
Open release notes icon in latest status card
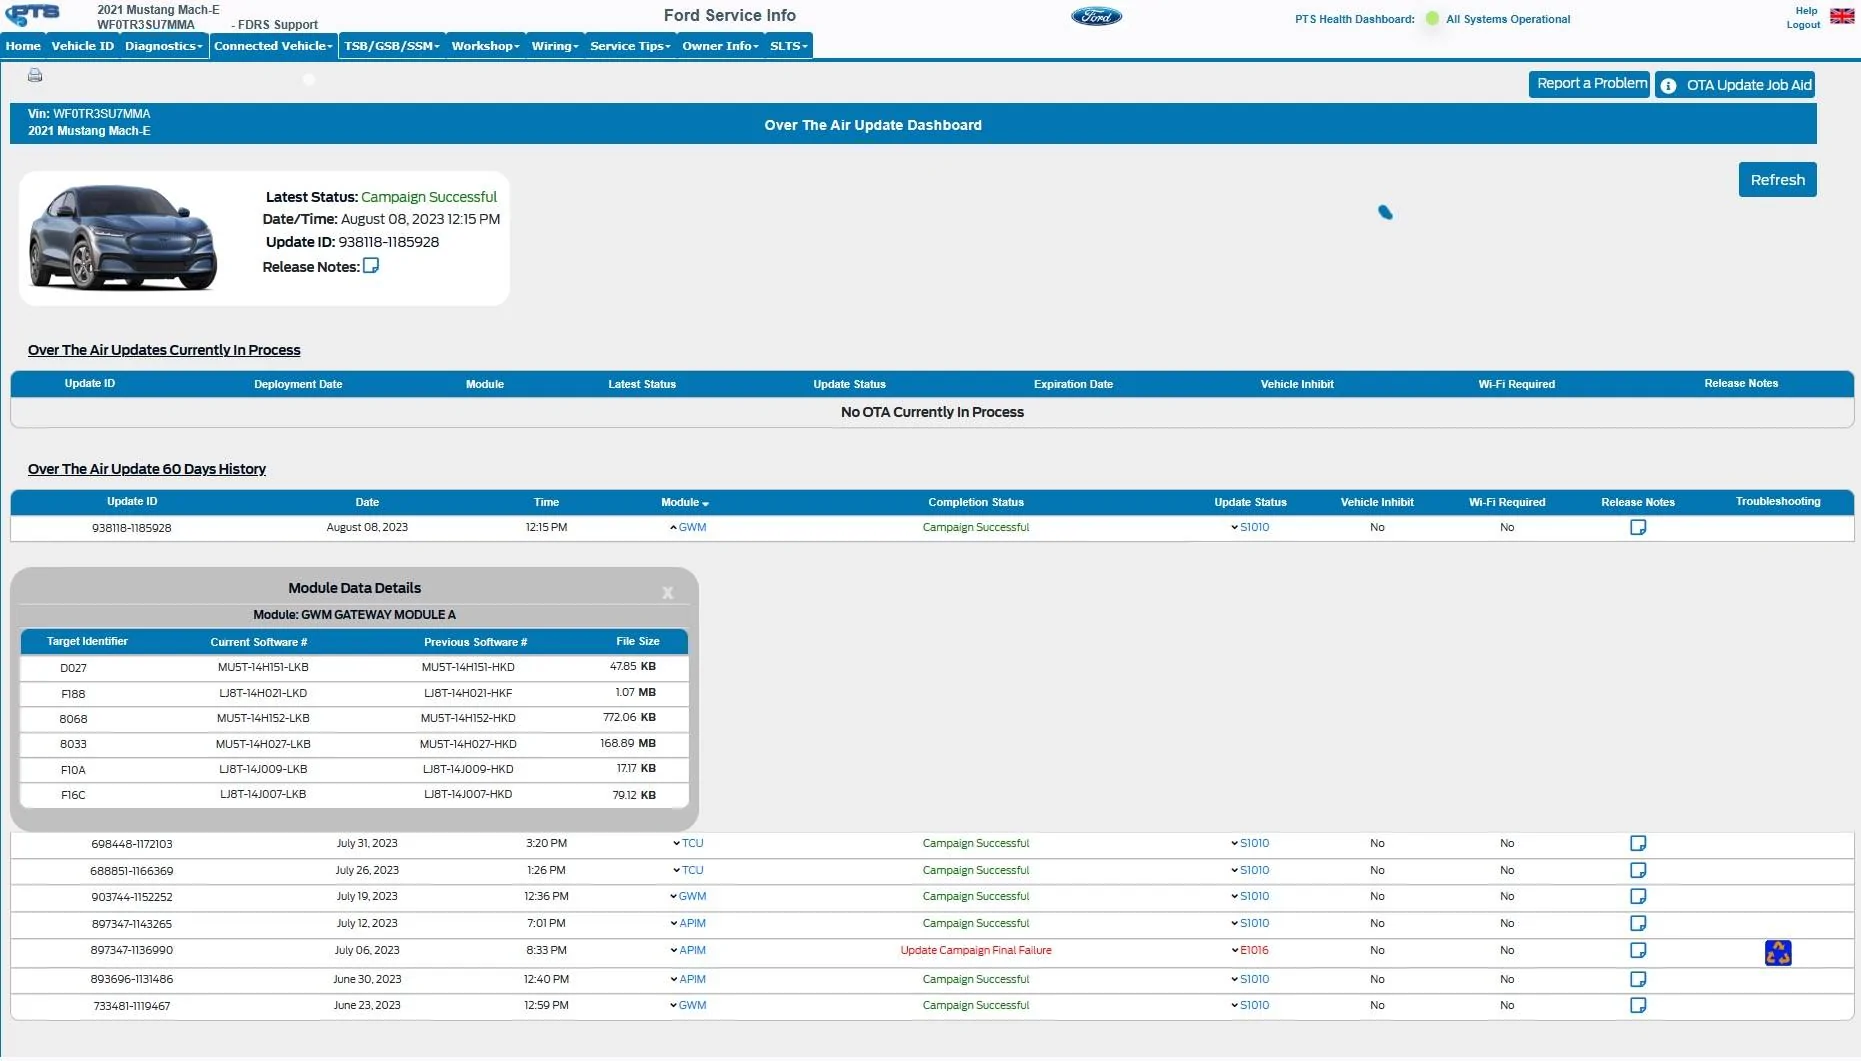371,266
